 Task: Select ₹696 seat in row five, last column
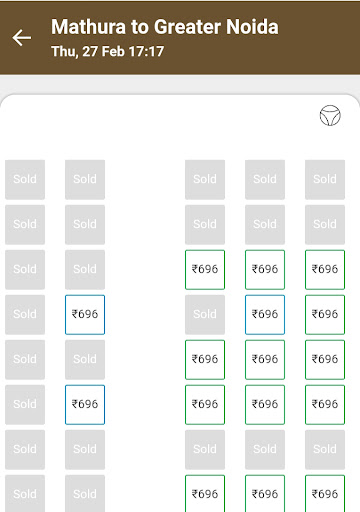(x=325, y=359)
